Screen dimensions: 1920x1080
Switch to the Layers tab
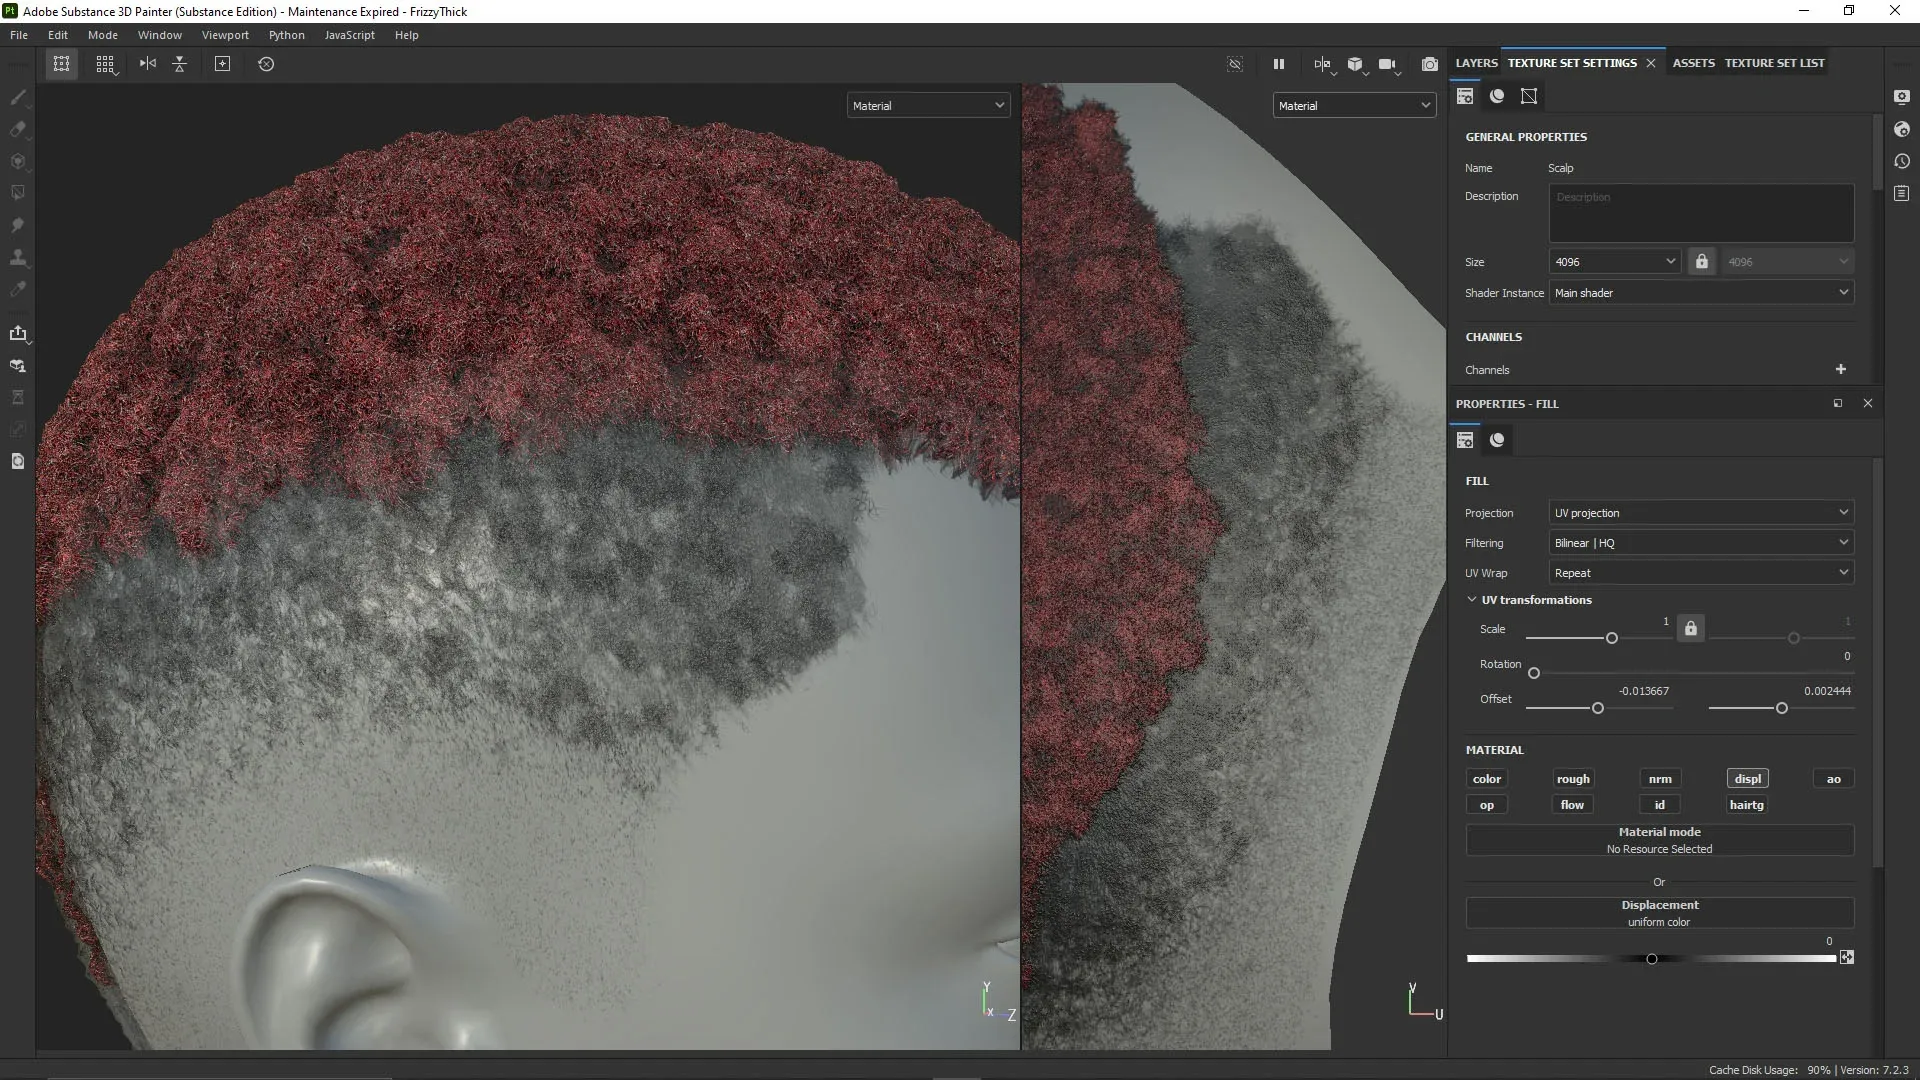(1476, 63)
